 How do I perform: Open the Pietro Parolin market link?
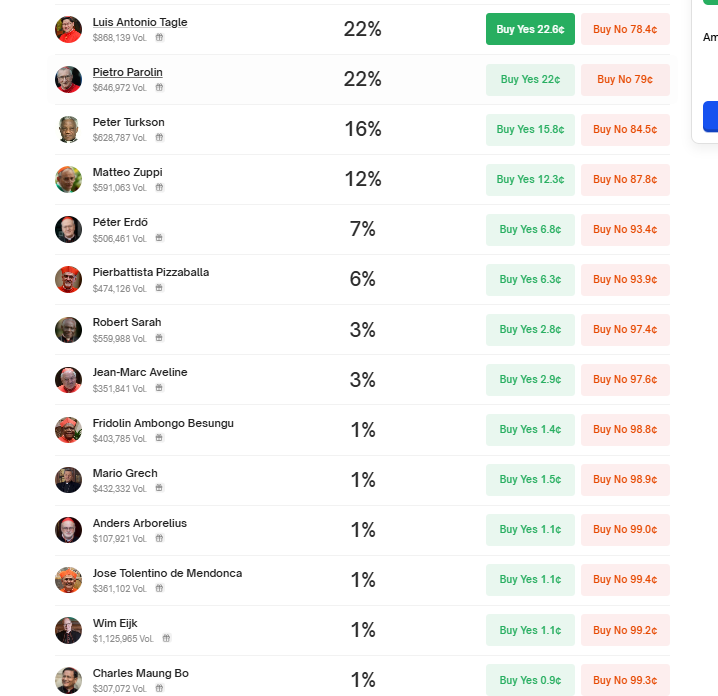(127, 72)
